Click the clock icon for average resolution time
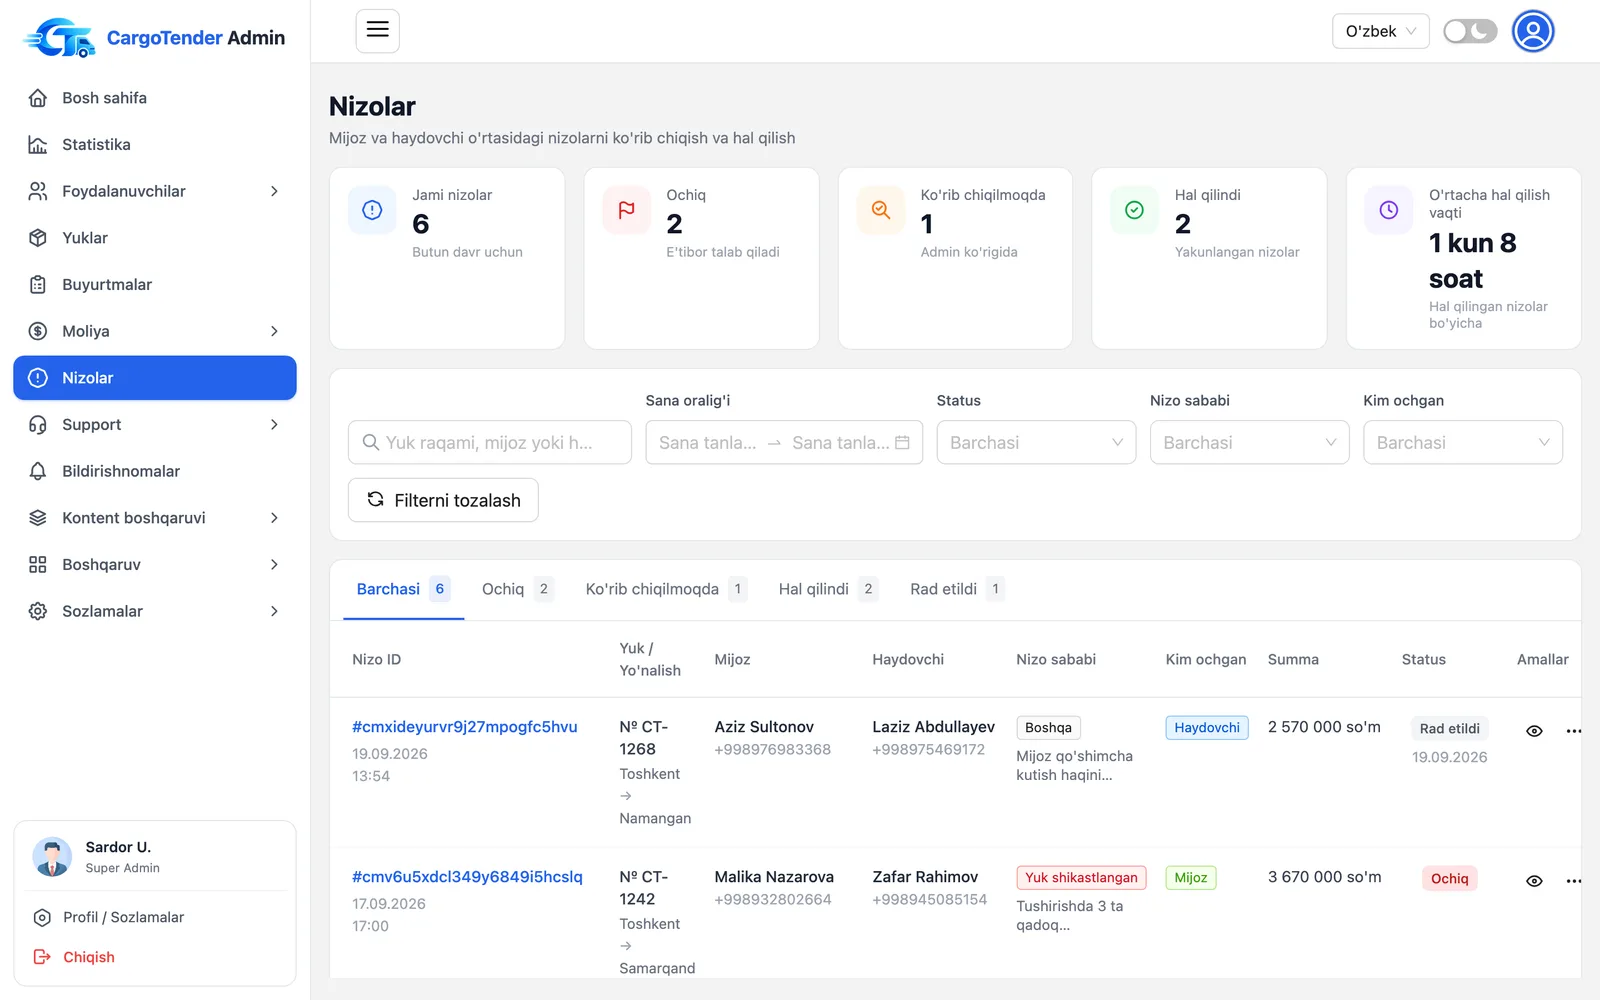 (x=1388, y=210)
